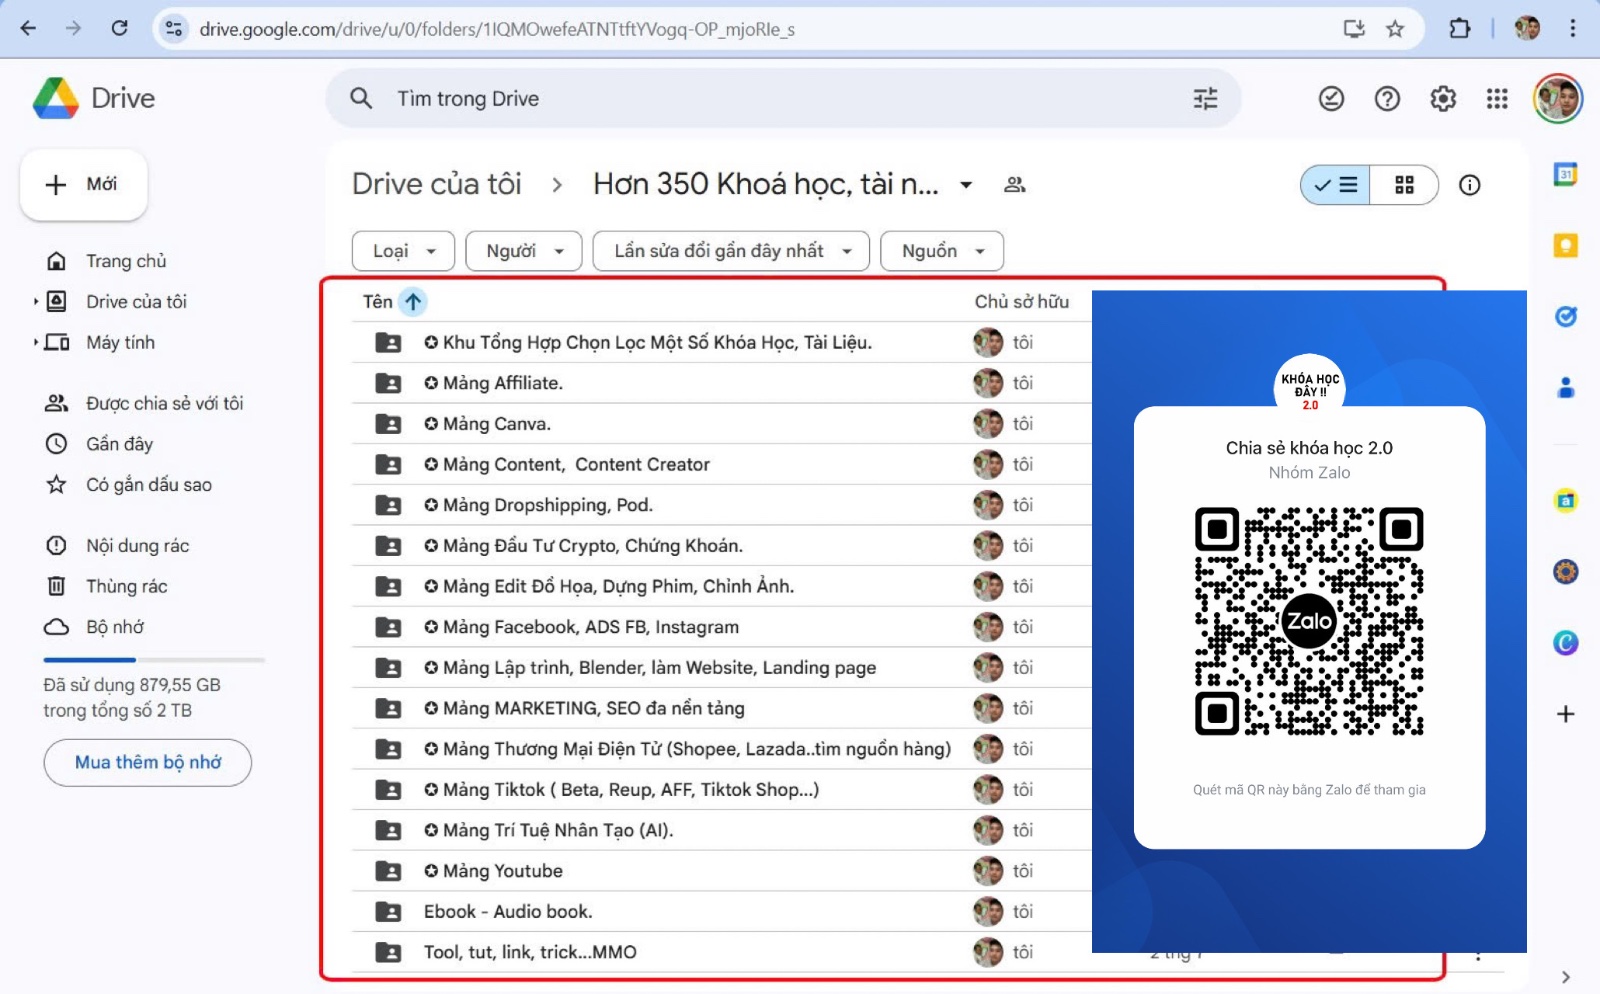1600x994 pixels.
Task: Click the shared people icon beside folder title
Action: (x=1015, y=185)
